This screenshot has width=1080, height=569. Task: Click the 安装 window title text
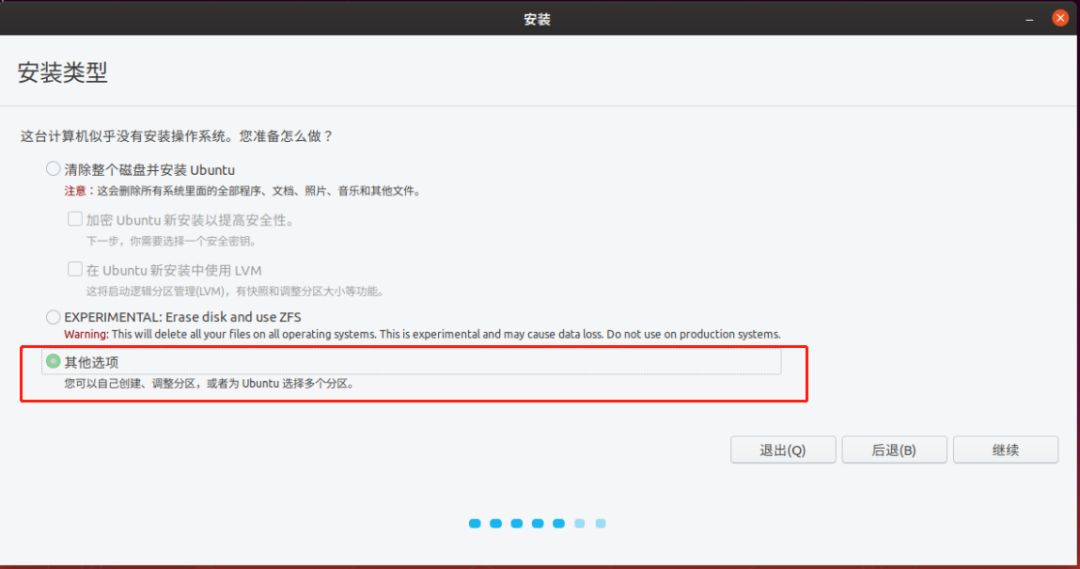537,19
